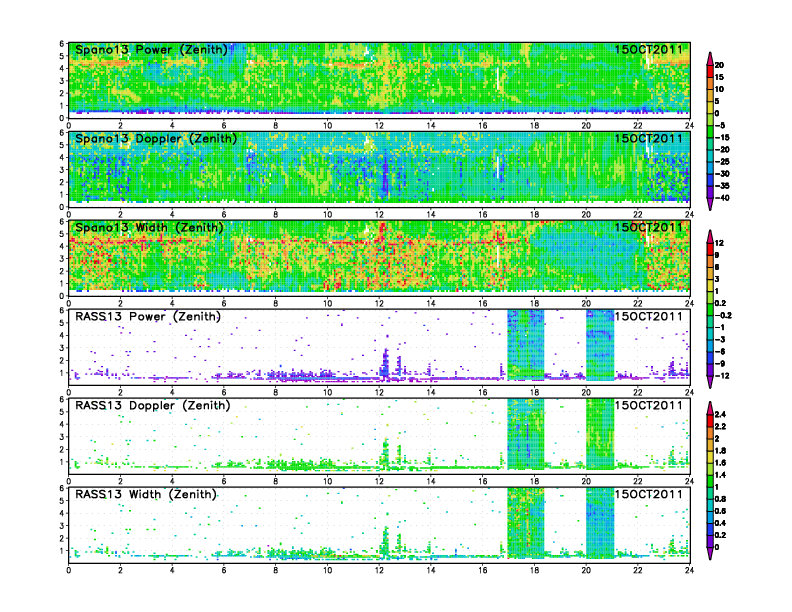Click the '2.2' label on bottom colorbar
This screenshot has height=612, width=792.
click(x=721, y=426)
